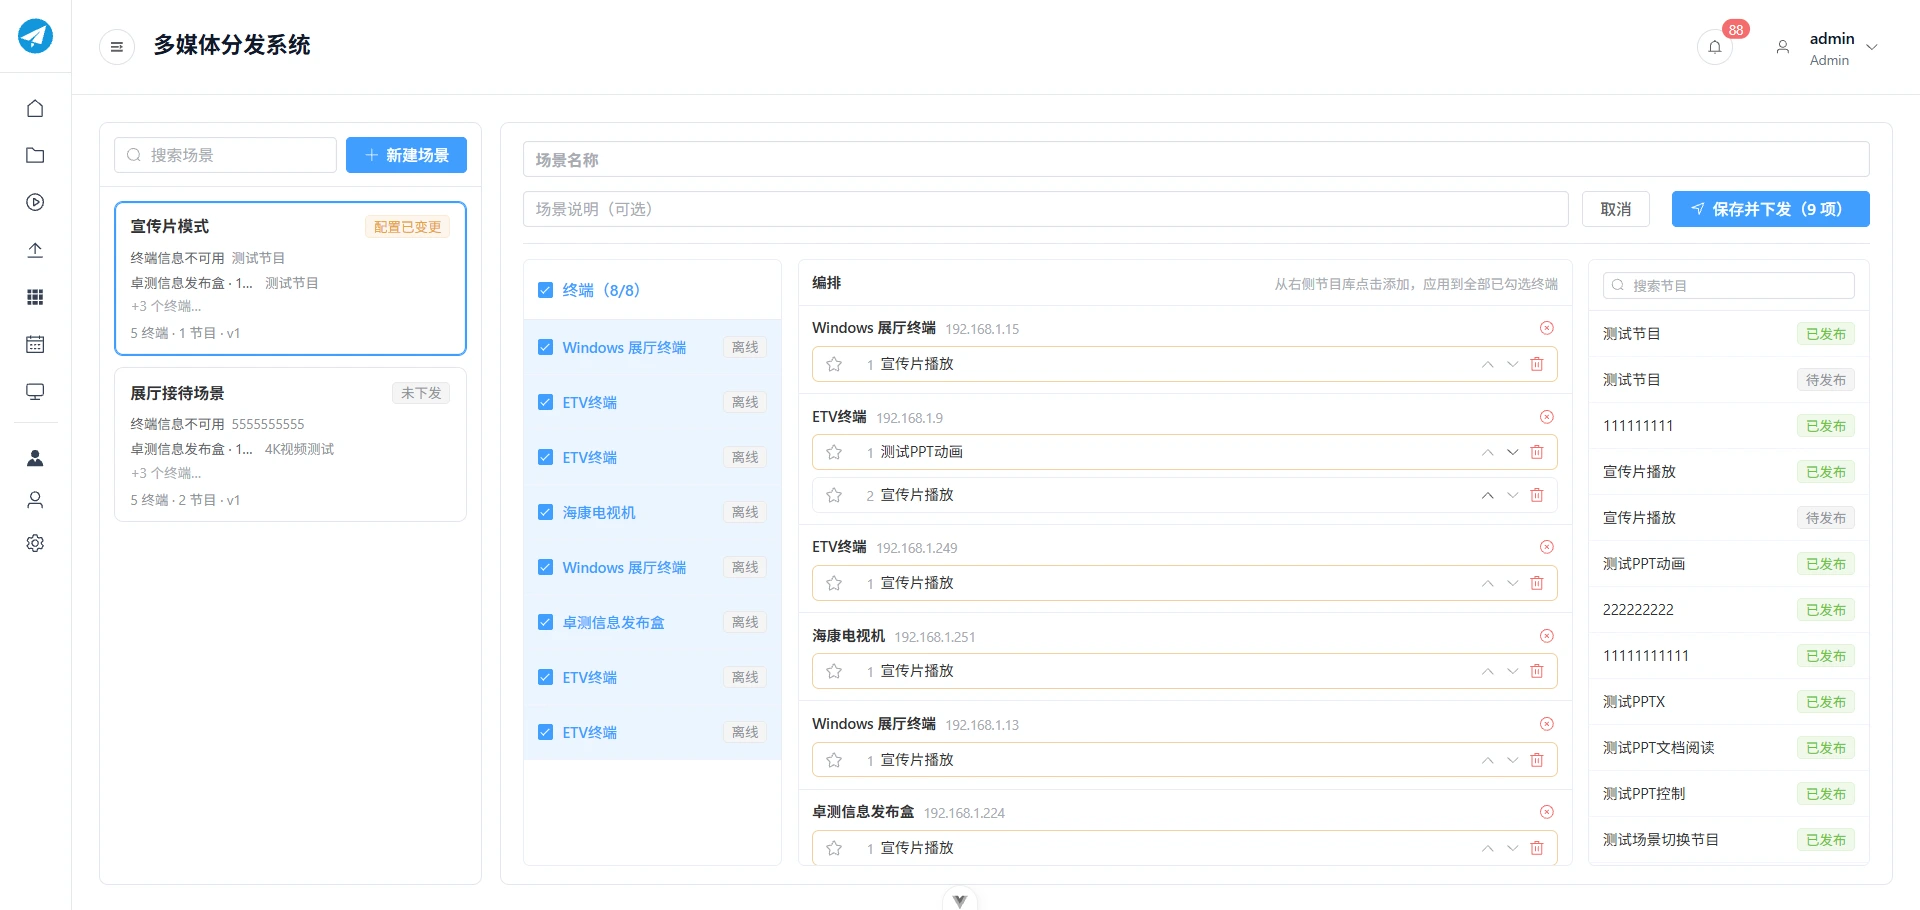Add 测试PPT动画 from program library
The width and height of the screenshot is (1920, 910).
click(1728, 564)
